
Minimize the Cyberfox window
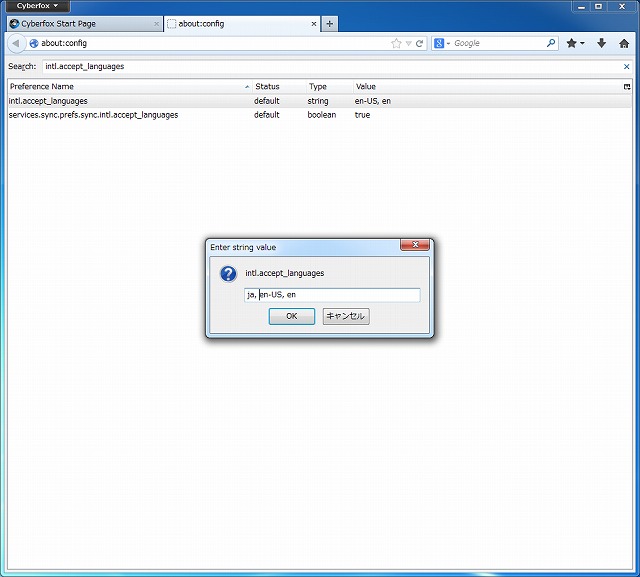pyautogui.click(x=581, y=6)
